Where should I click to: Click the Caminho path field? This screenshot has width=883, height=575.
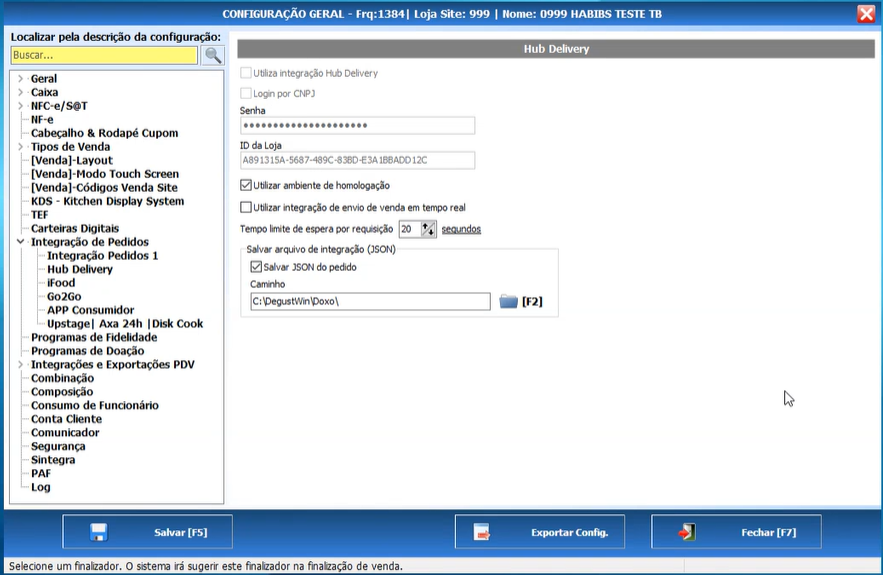tap(371, 301)
